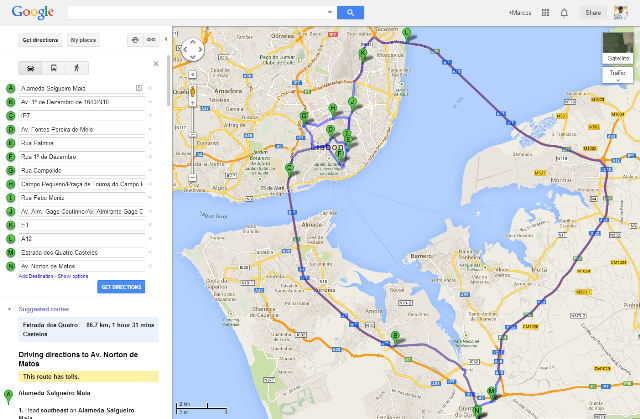Open search box dropdown arrow
Viewport: 640px width, 419px height.
click(330, 13)
